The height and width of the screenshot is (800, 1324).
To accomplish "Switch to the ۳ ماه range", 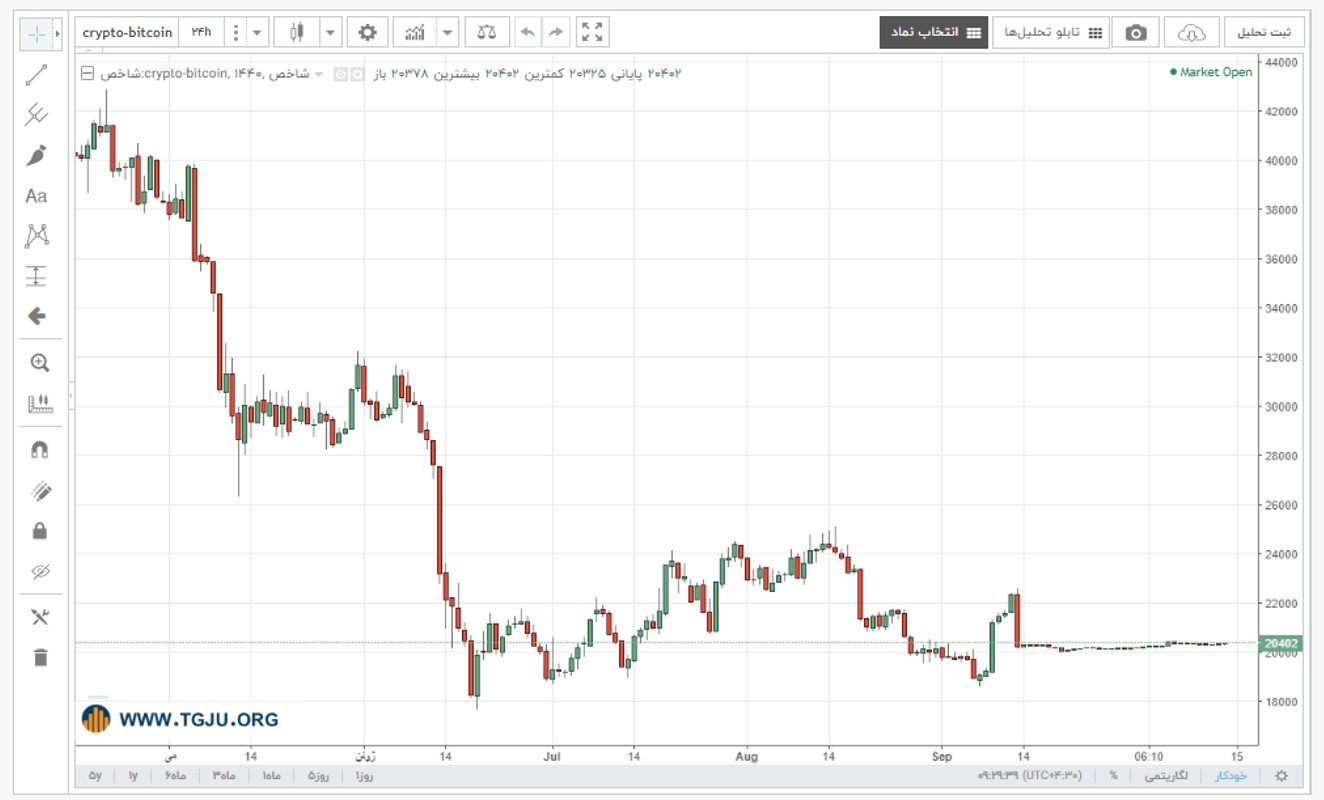I will pos(223,776).
